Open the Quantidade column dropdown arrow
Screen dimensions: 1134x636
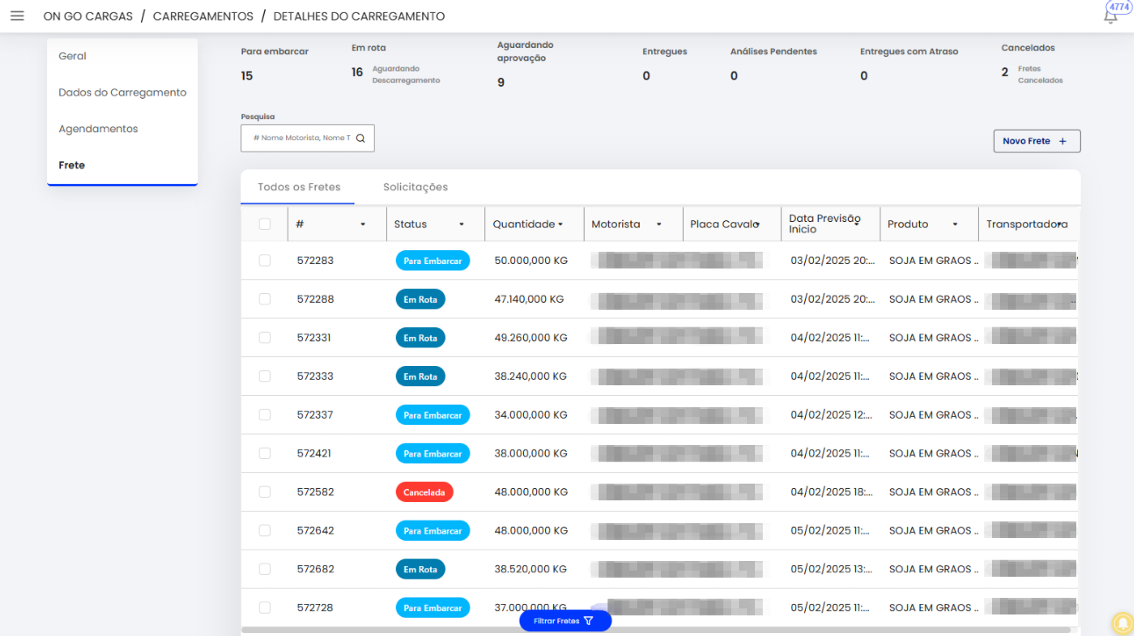[560, 224]
